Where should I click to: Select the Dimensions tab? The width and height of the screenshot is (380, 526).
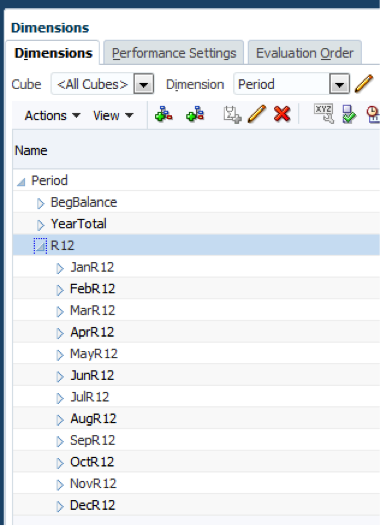[53, 53]
